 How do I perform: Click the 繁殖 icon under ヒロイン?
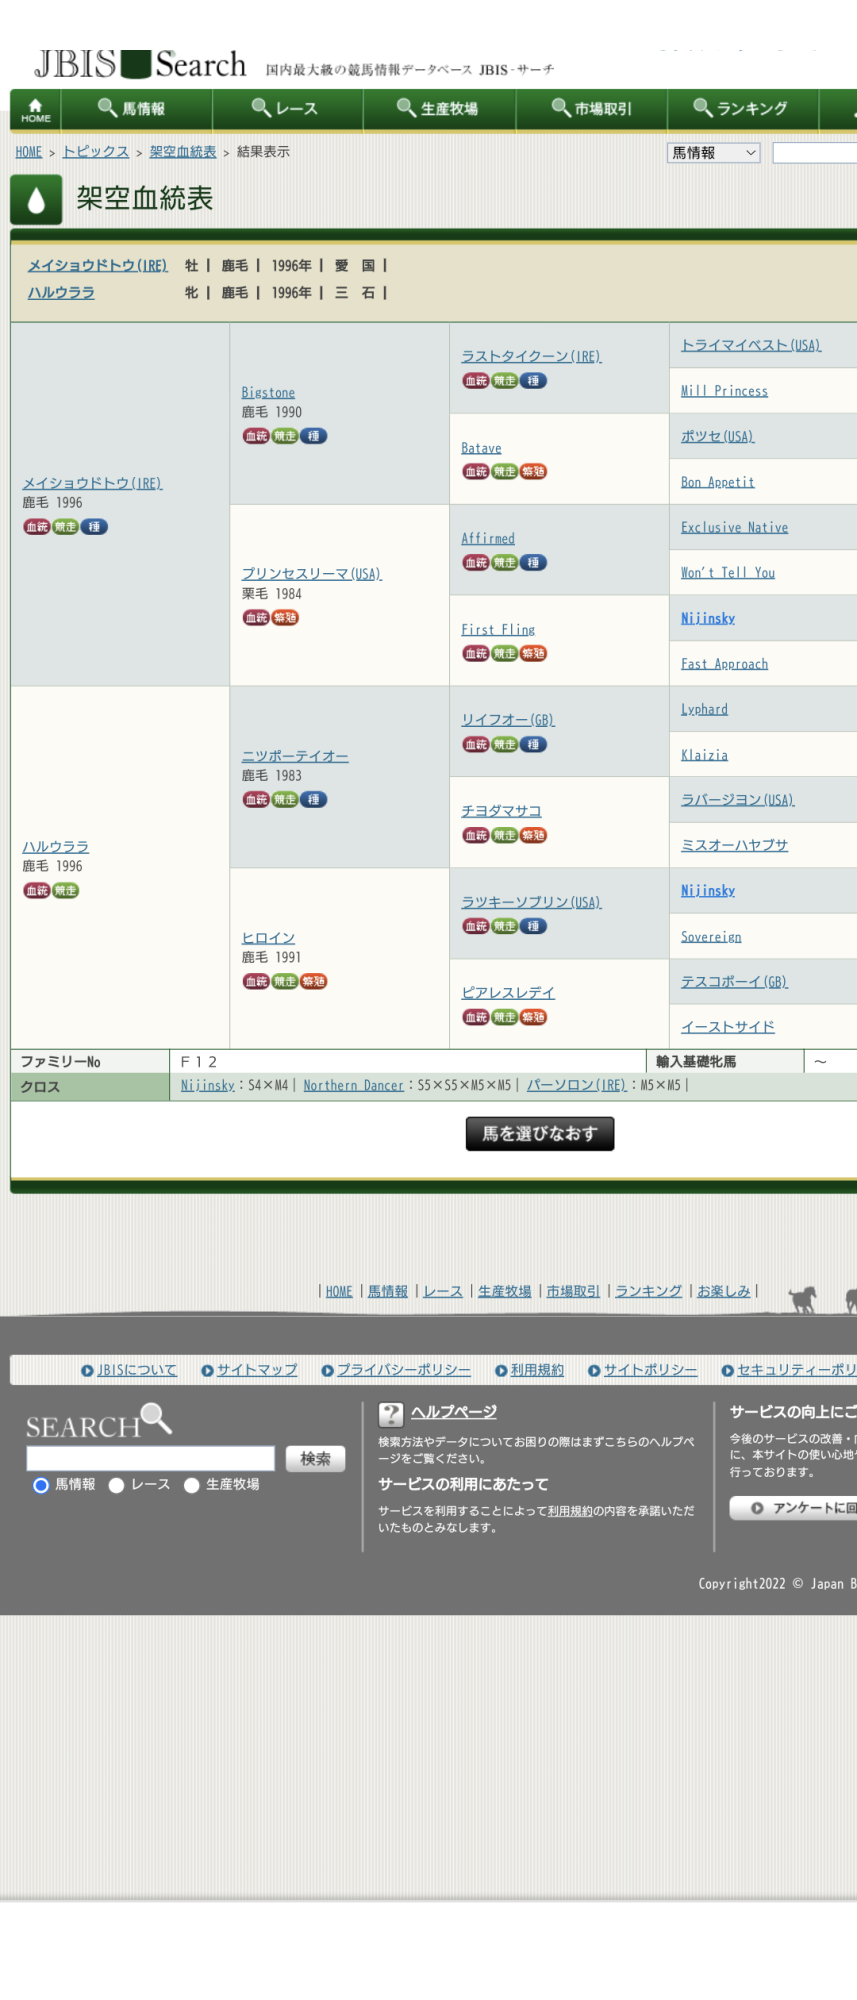[314, 982]
